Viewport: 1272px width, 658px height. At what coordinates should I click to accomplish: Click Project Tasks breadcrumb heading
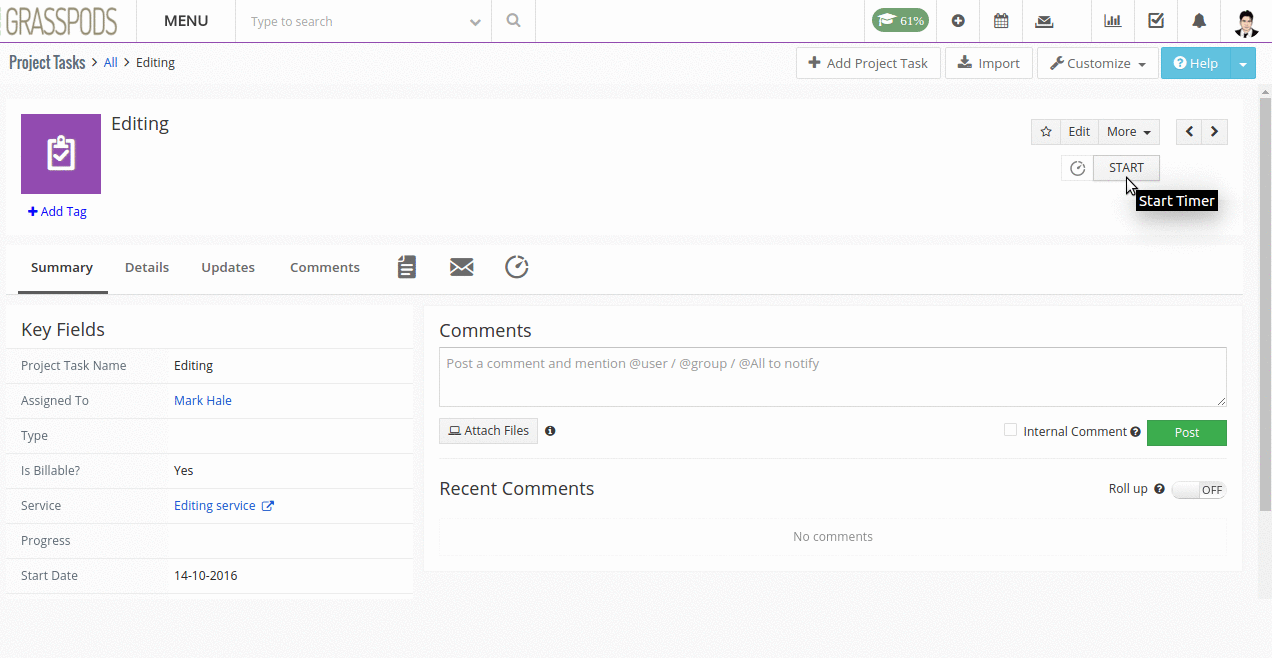pos(47,63)
